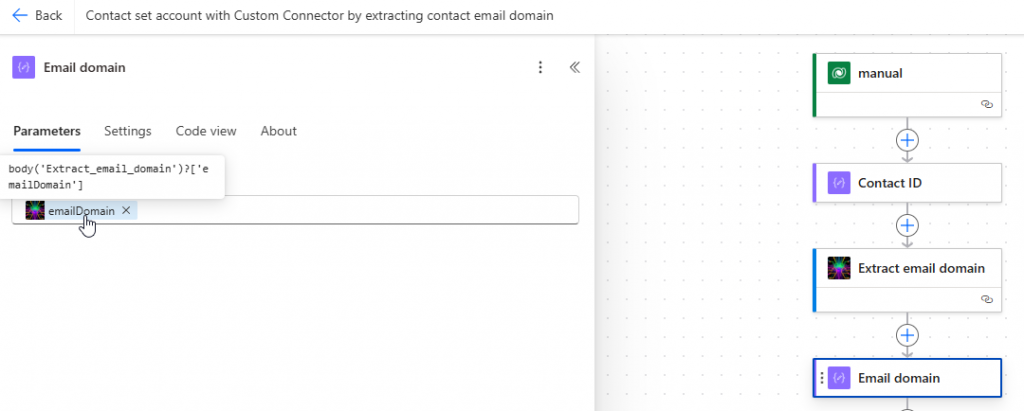Viewport: 1024px width, 411px height.
Task: Collapse the Email domain details panel
Action: pyautogui.click(x=575, y=68)
